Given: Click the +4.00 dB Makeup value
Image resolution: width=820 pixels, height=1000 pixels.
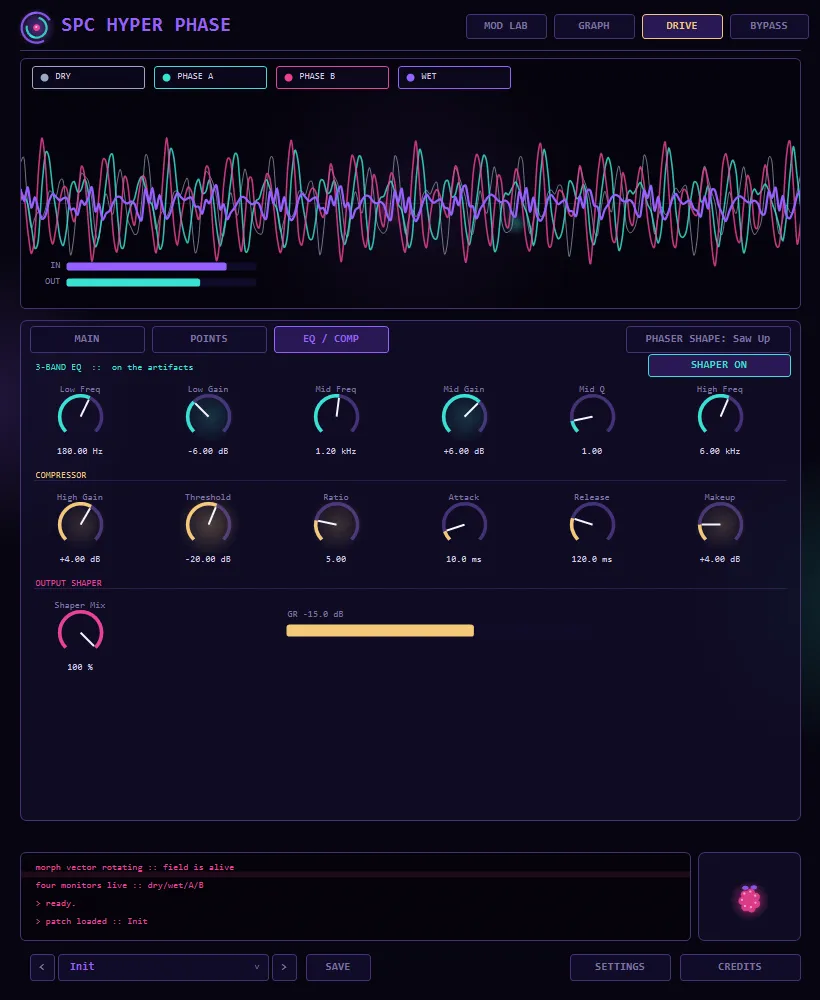Looking at the screenshot, I should (720, 559).
